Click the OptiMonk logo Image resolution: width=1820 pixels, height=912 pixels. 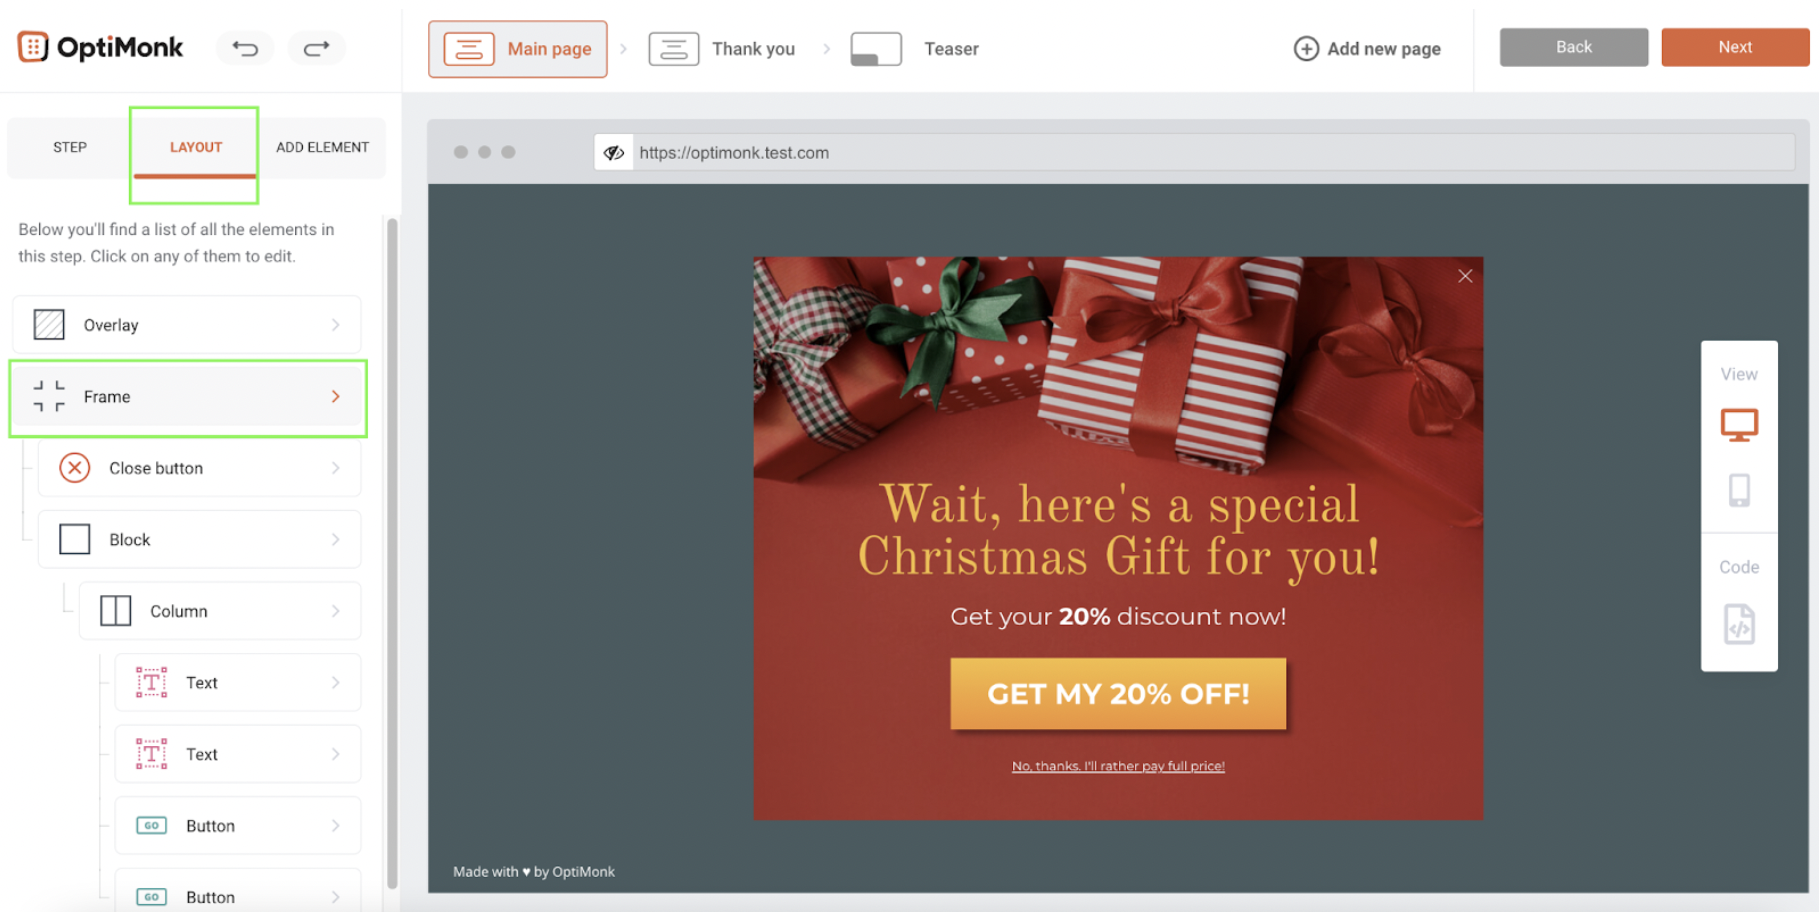(x=101, y=47)
